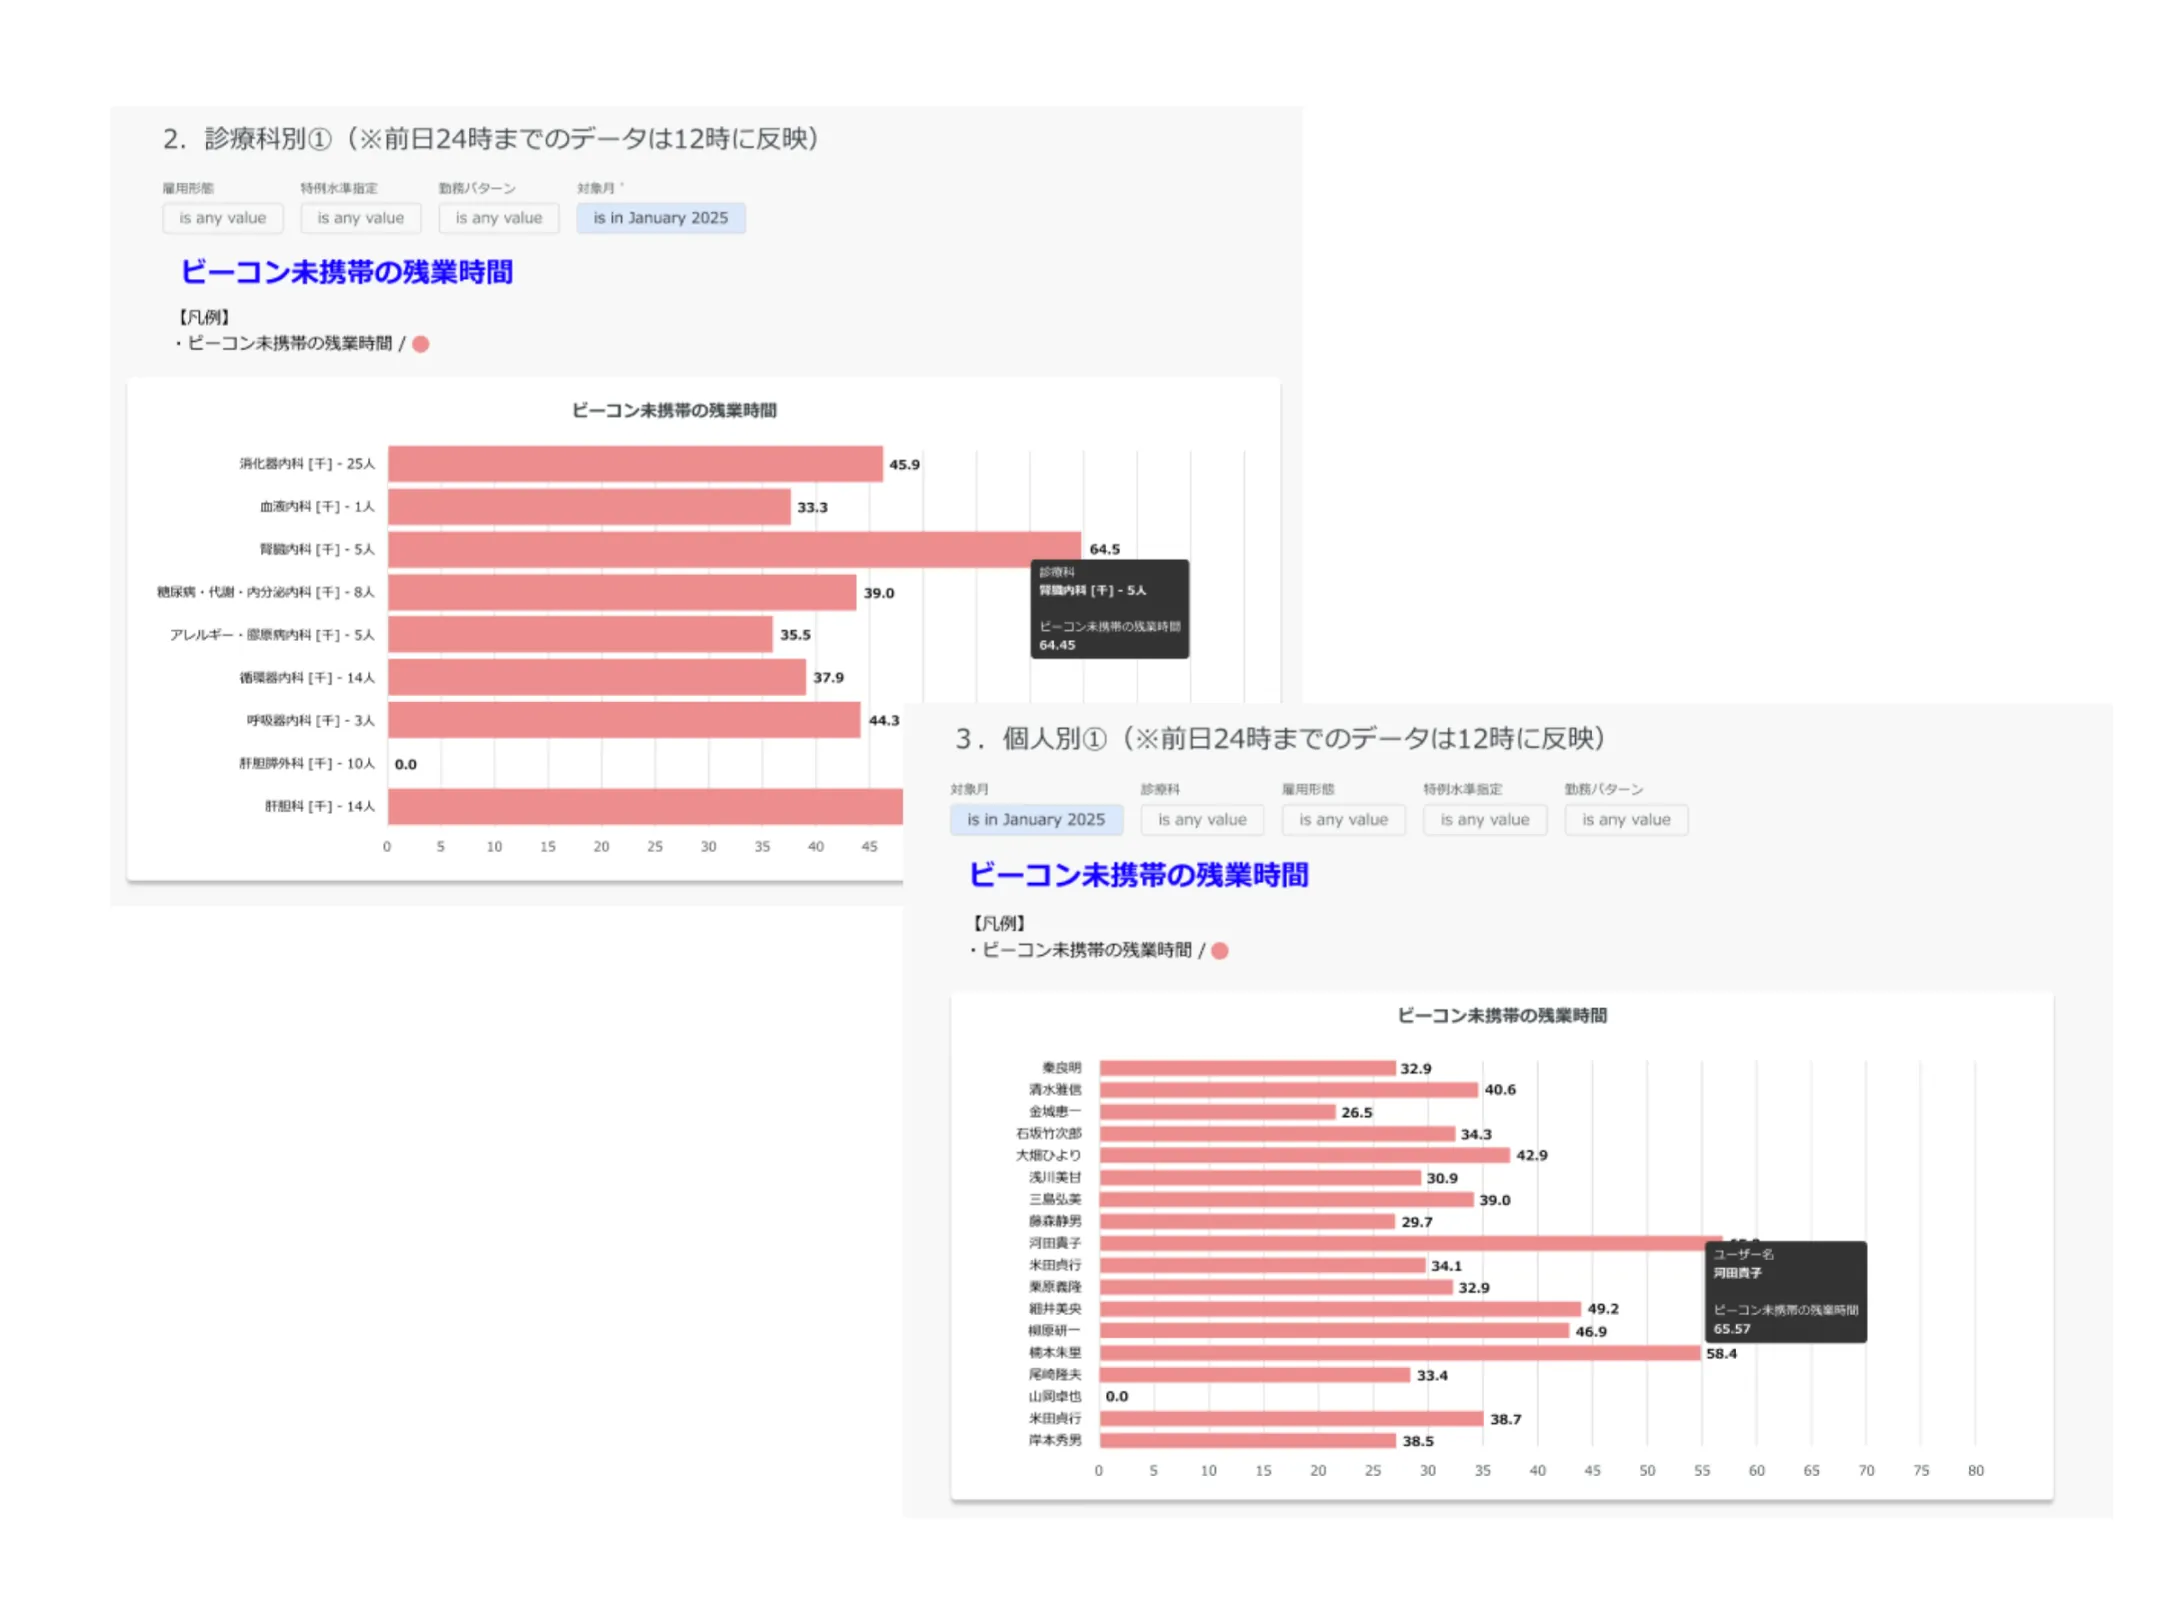The height and width of the screenshot is (1620, 2160).
Task: Click the blue ビーコン未携帯の残業時間 heading in 診療科別 panel
Action: [x=346, y=272]
